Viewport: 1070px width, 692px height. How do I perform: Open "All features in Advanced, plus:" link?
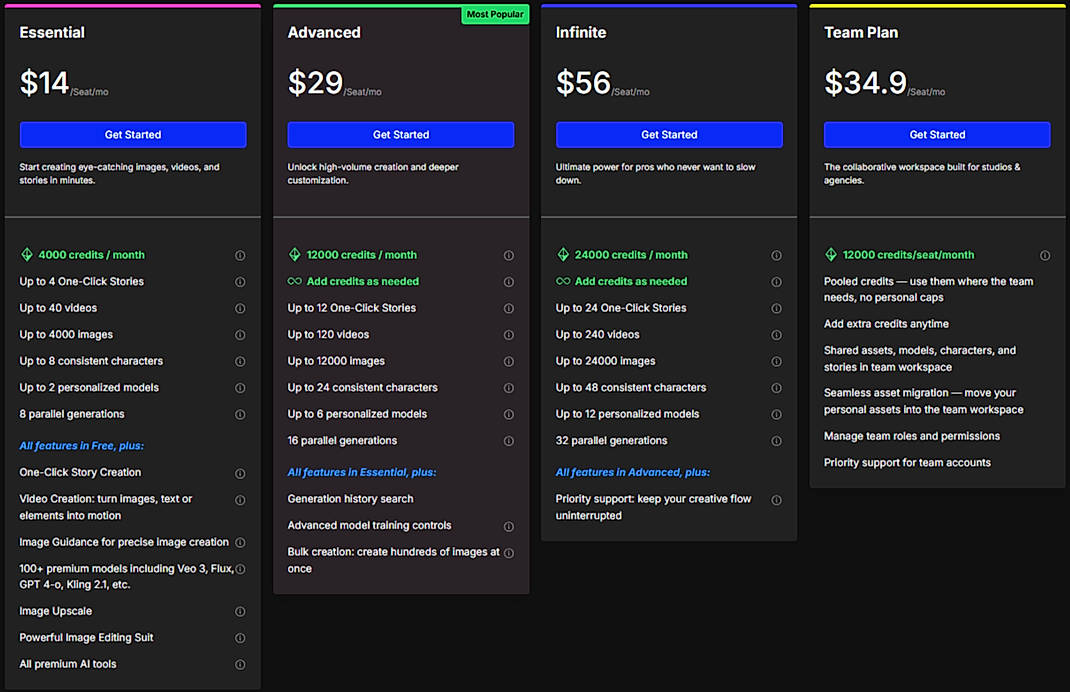click(631, 472)
